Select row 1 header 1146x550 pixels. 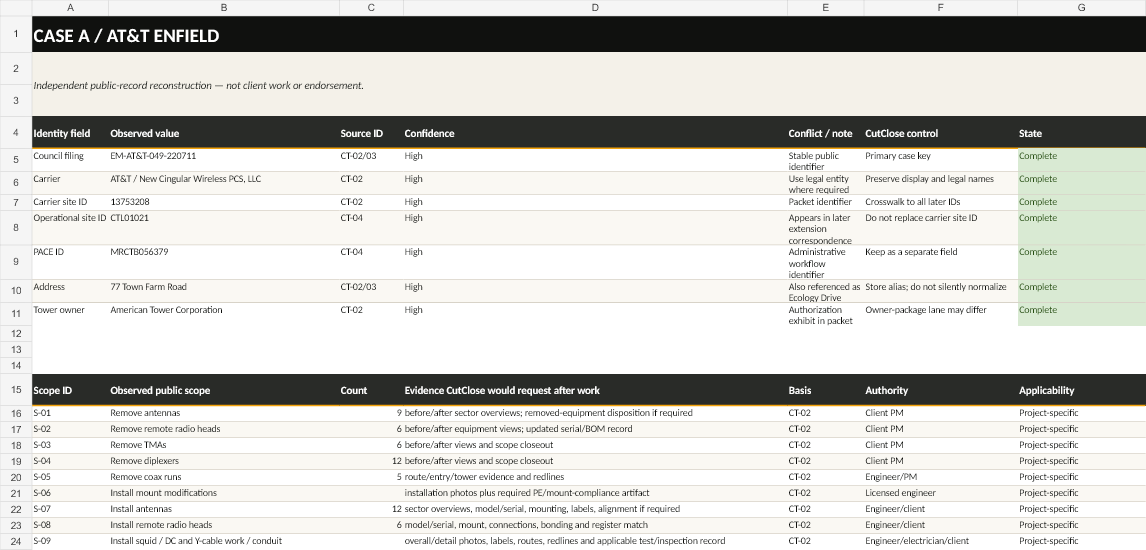pos(16,34)
